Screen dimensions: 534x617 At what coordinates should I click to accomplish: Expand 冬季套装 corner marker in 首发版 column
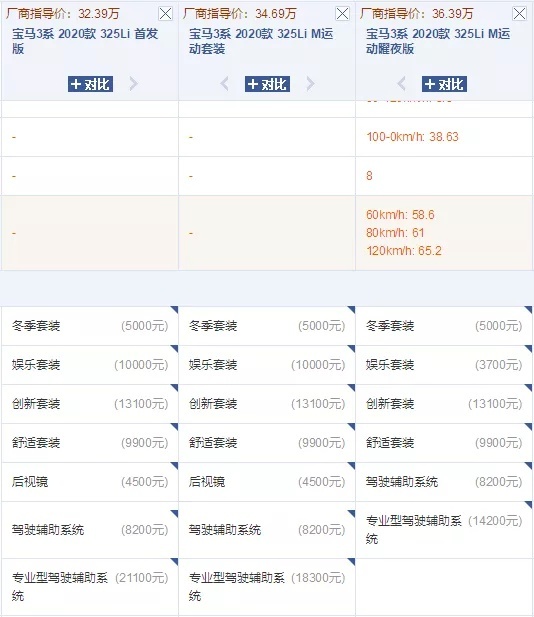tap(175, 310)
